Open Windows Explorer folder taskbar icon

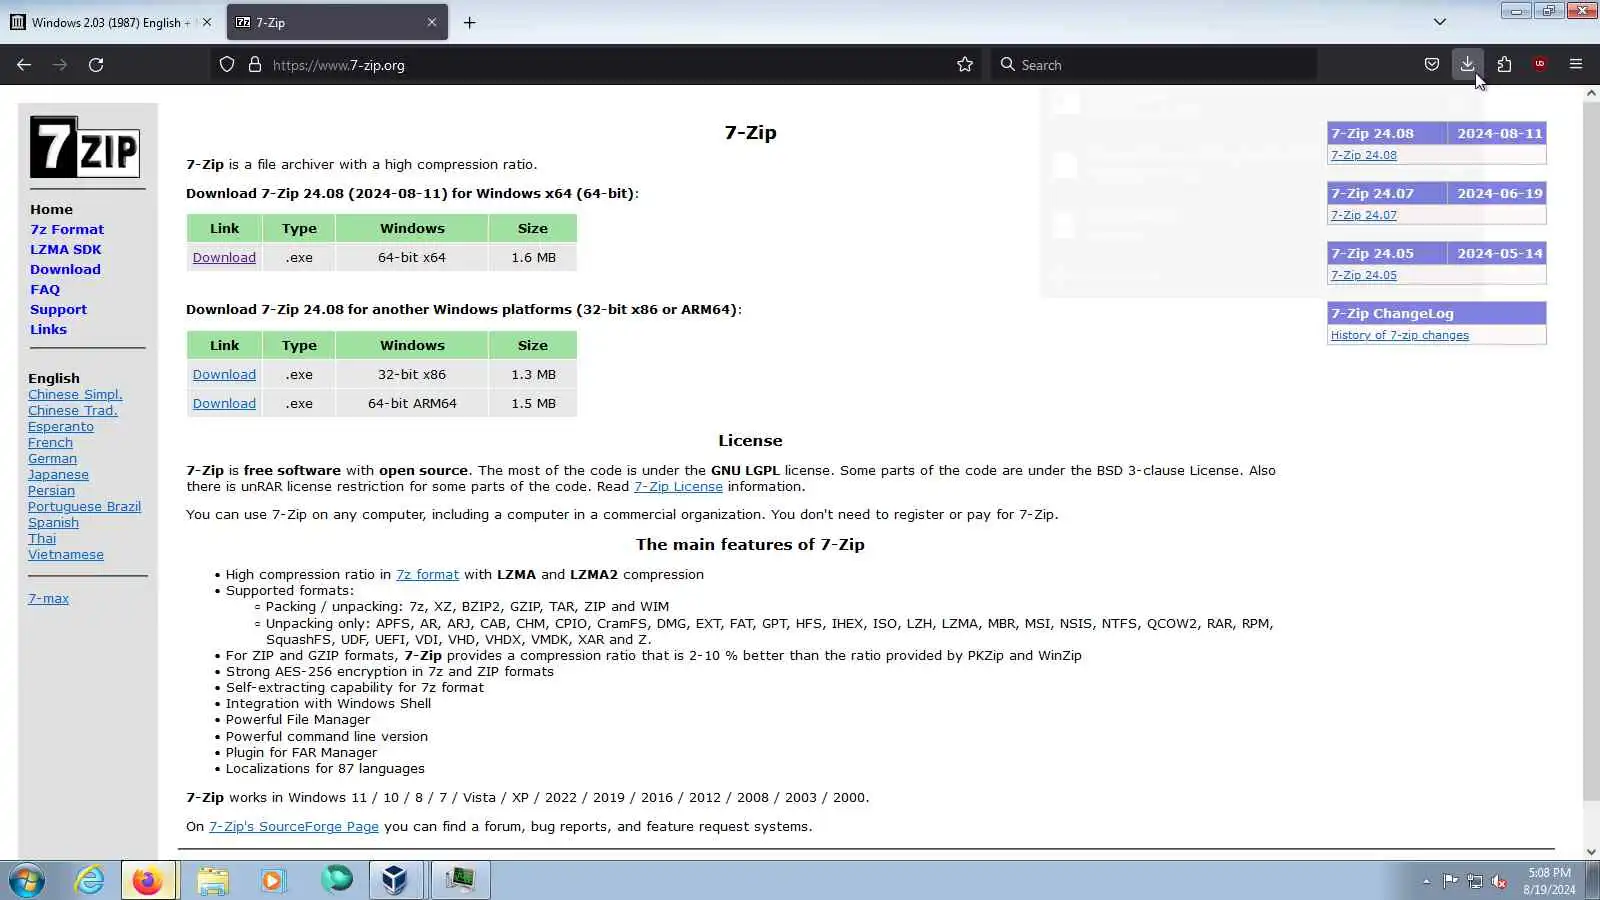(212, 881)
